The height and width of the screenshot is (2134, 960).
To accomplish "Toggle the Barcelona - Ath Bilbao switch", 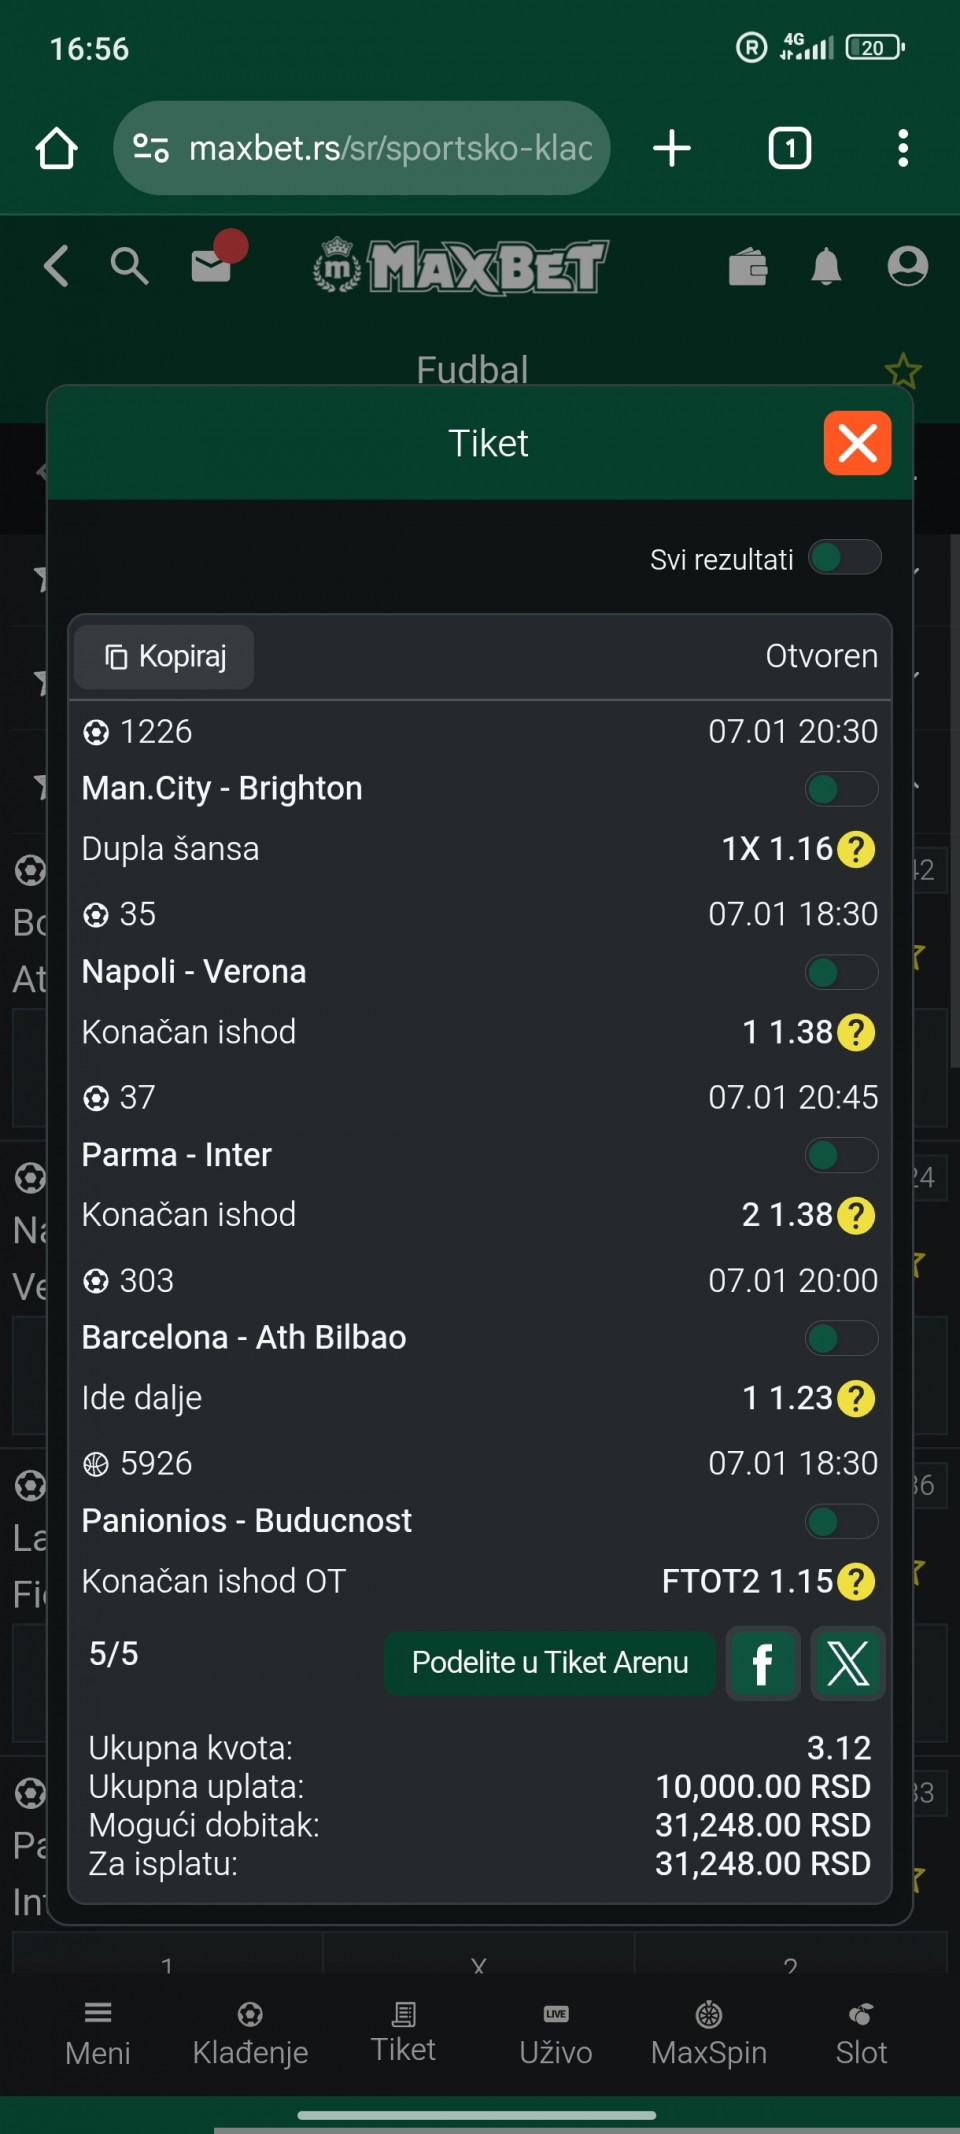I will pyautogui.click(x=841, y=1338).
